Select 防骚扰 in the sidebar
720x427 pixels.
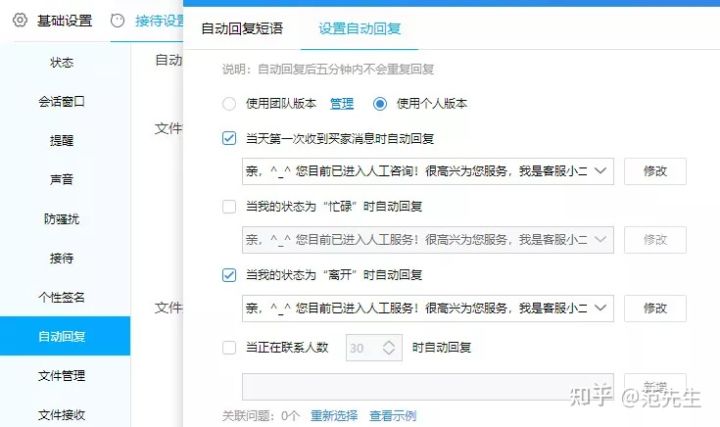click(x=62, y=219)
